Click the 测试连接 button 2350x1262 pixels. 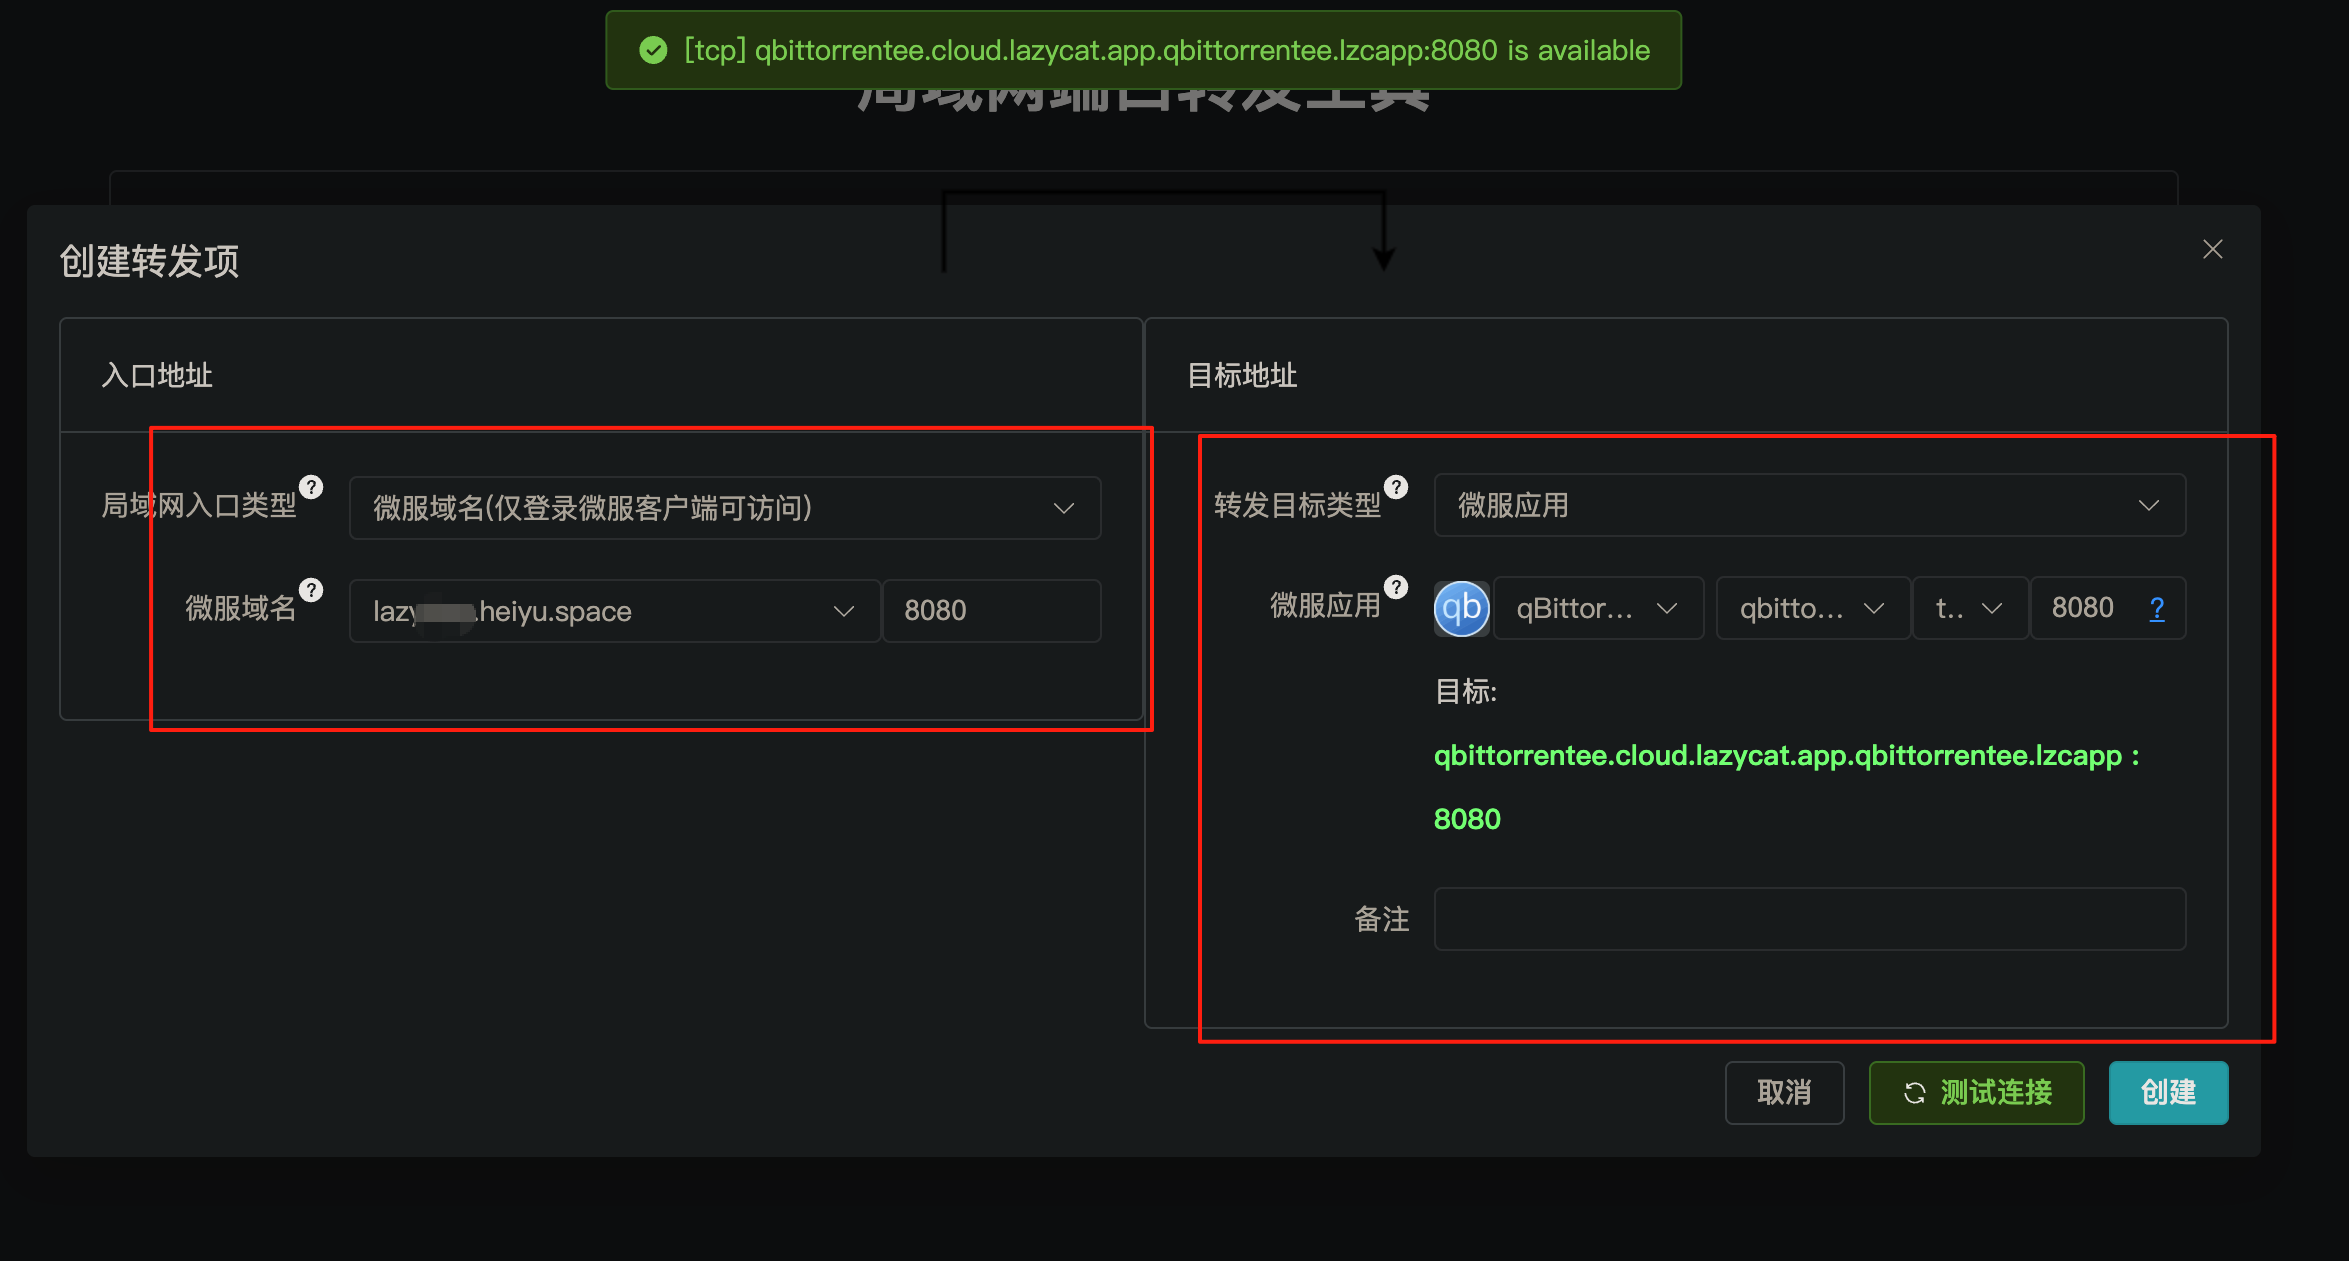[1976, 1092]
